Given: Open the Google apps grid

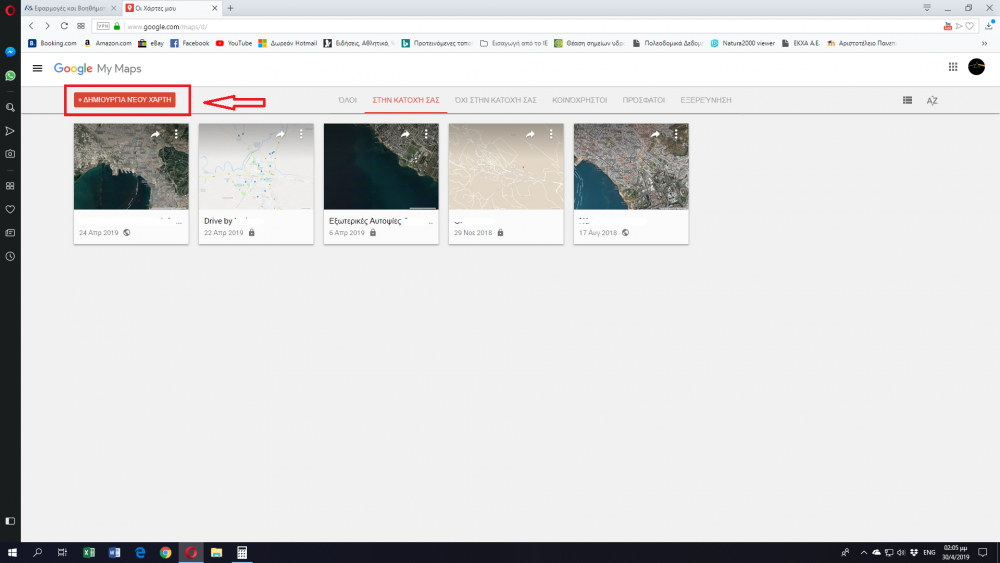Looking at the screenshot, I should point(952,67).
